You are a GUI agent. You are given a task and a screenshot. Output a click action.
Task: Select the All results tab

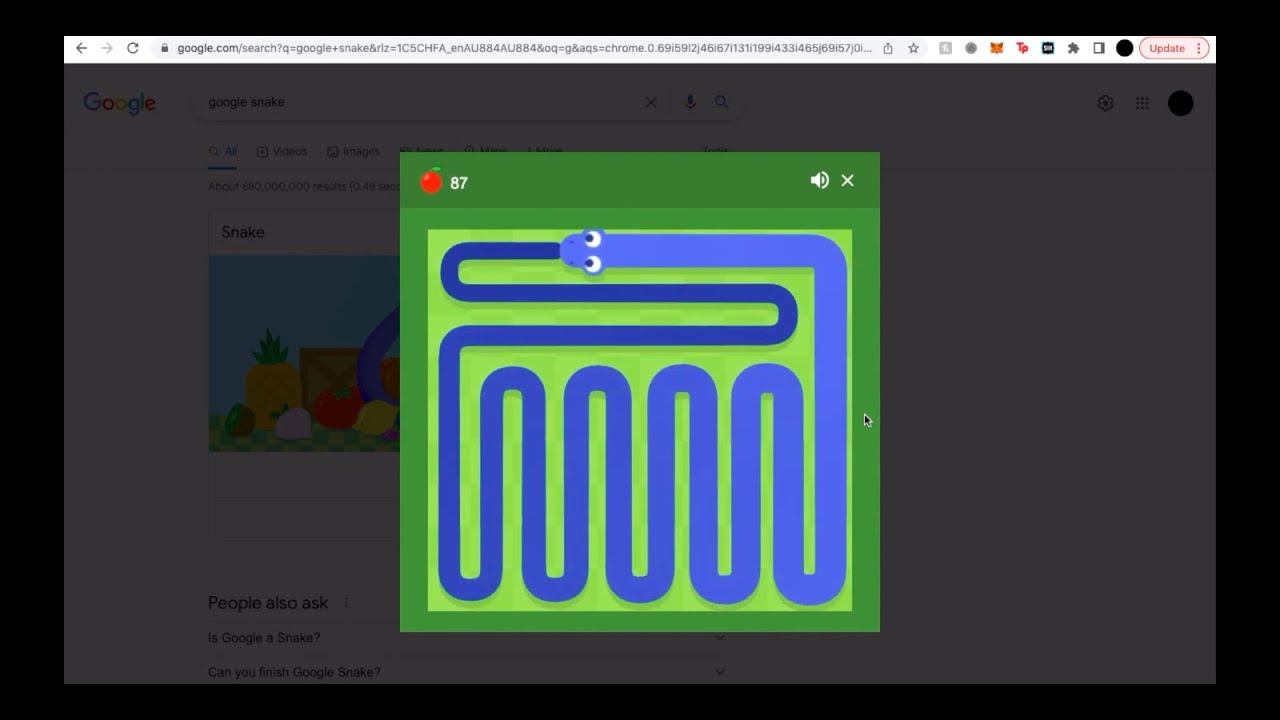tap(223, 152)
